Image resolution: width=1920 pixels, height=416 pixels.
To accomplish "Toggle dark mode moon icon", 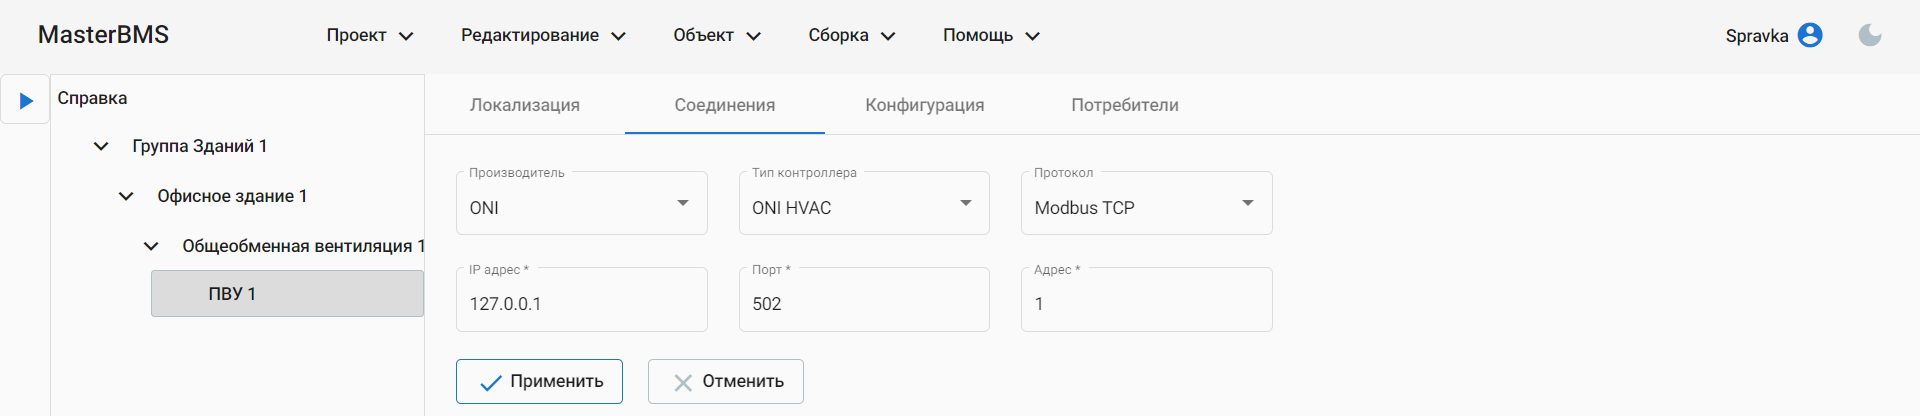I will tap(1869, 35).
